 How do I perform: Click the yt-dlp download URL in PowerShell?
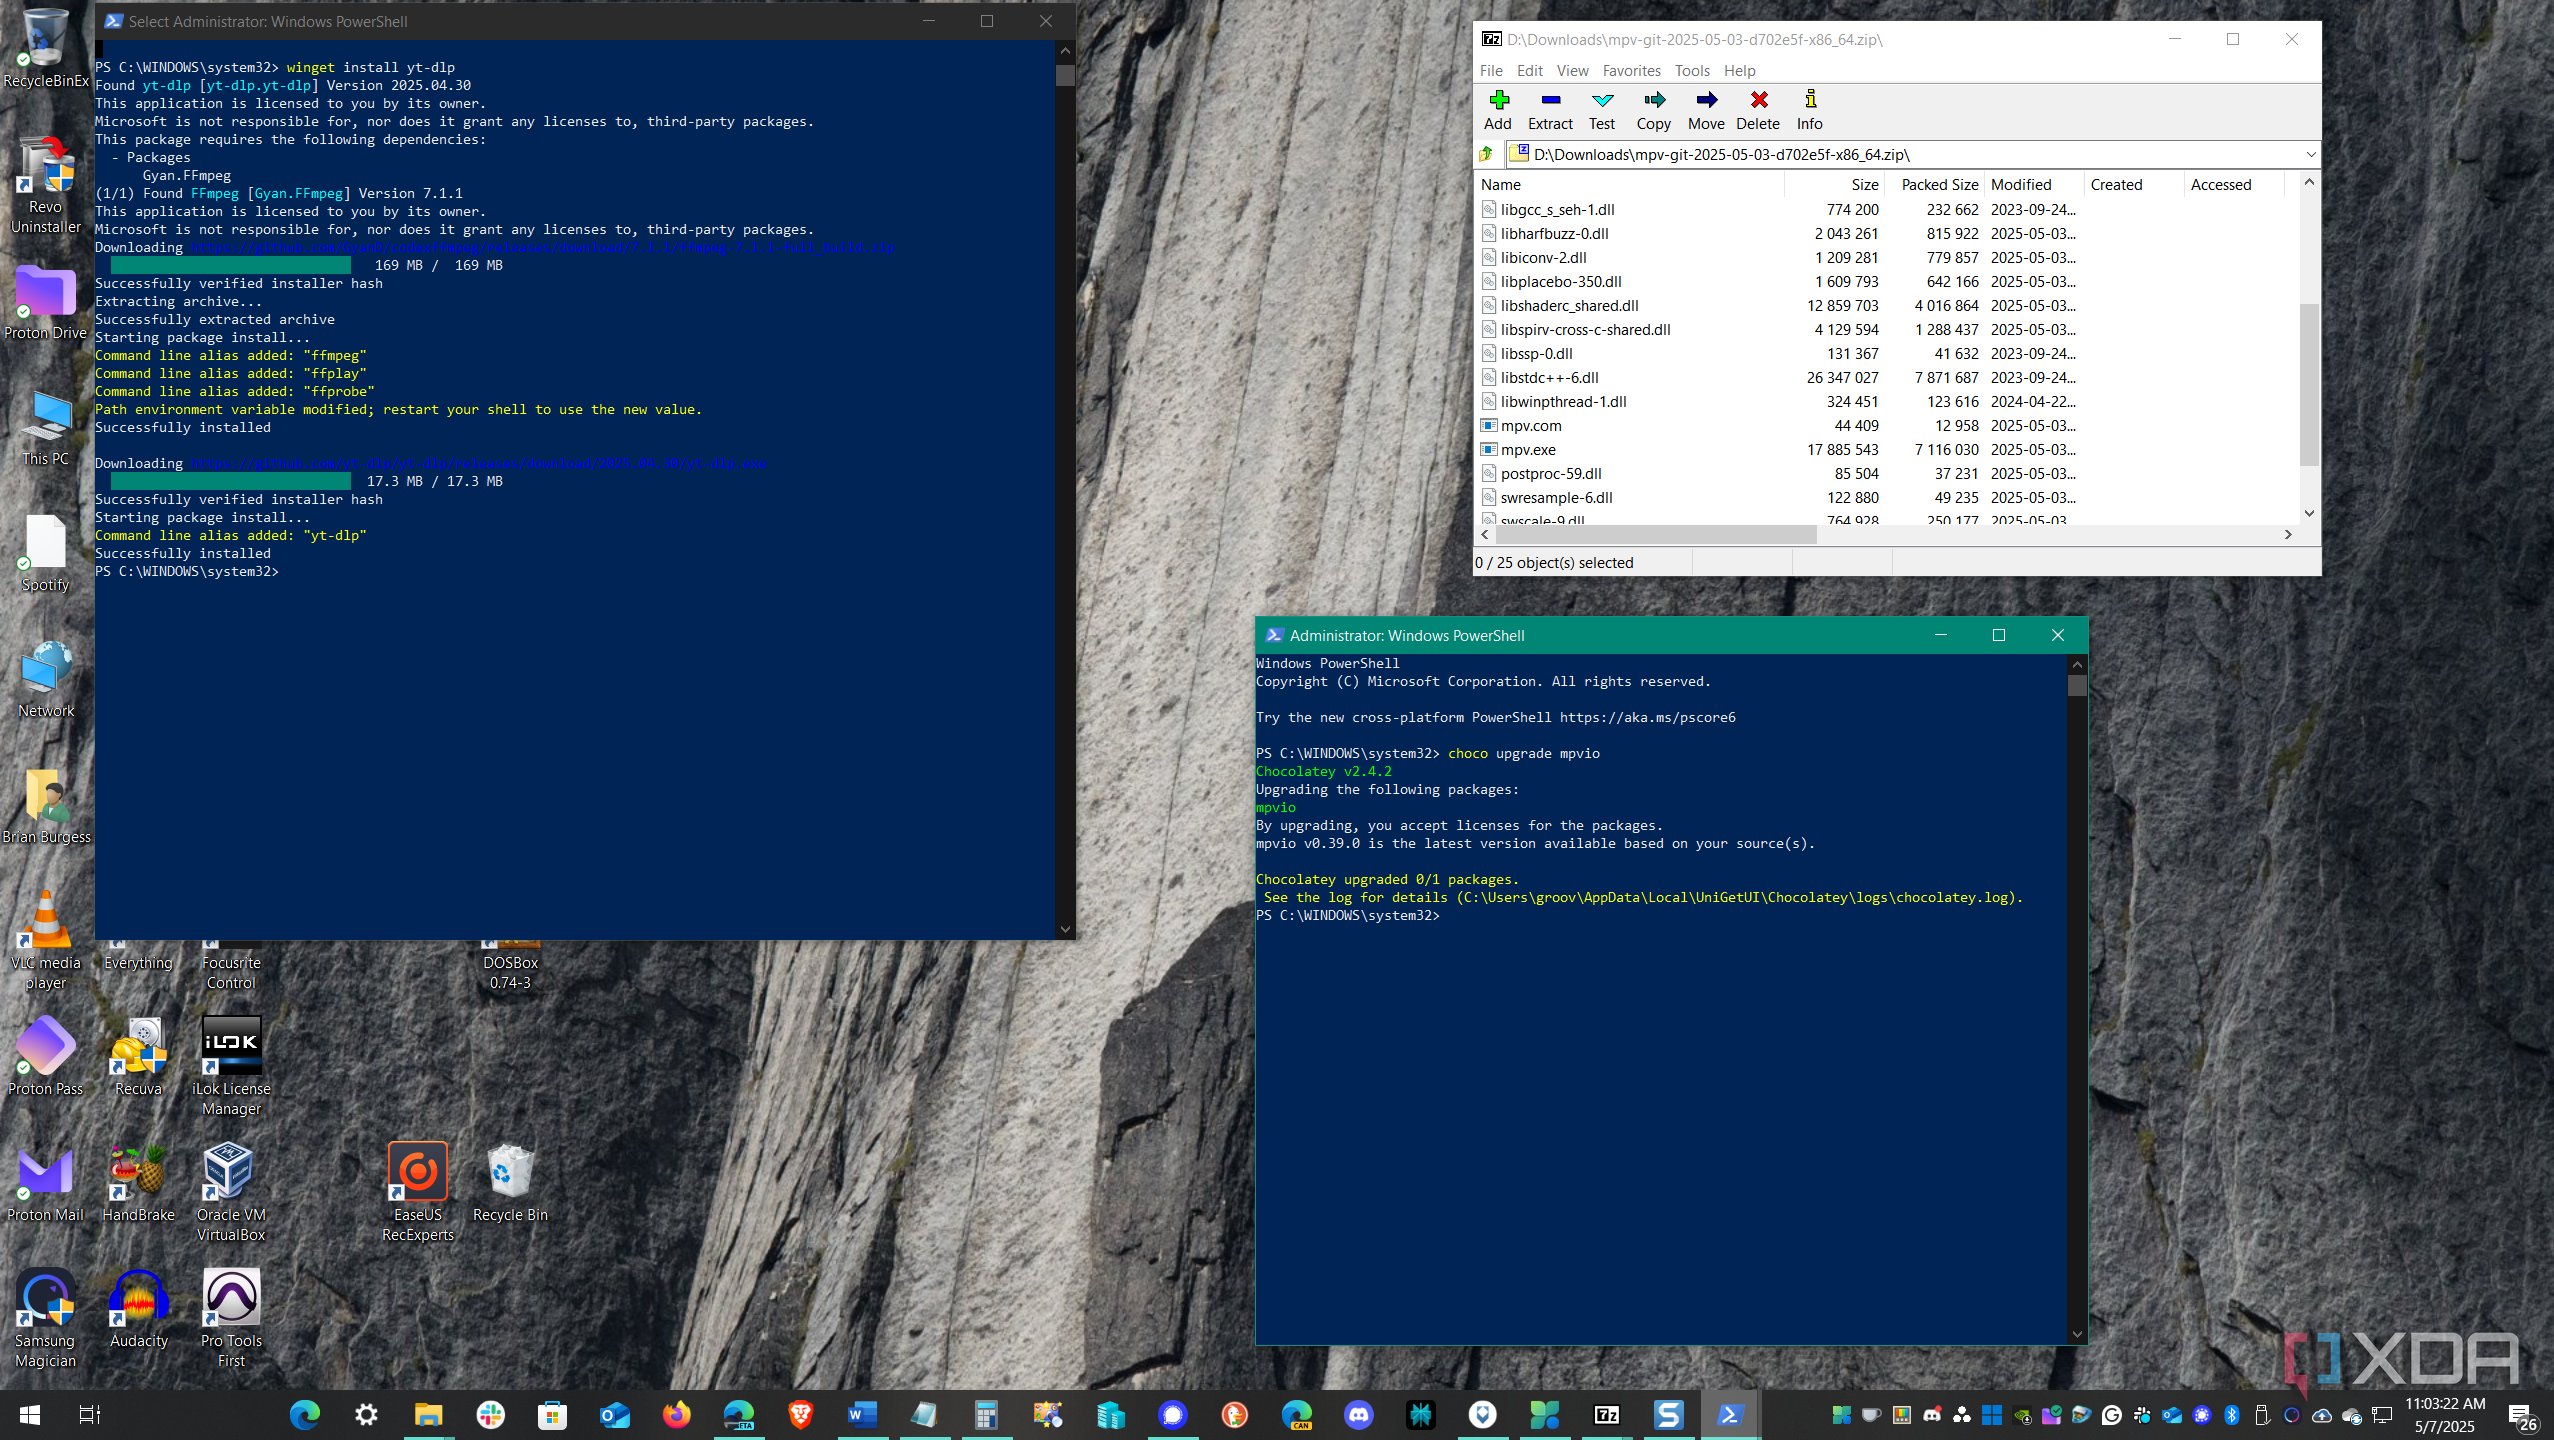pyautogui.click(x=478, y=464)
